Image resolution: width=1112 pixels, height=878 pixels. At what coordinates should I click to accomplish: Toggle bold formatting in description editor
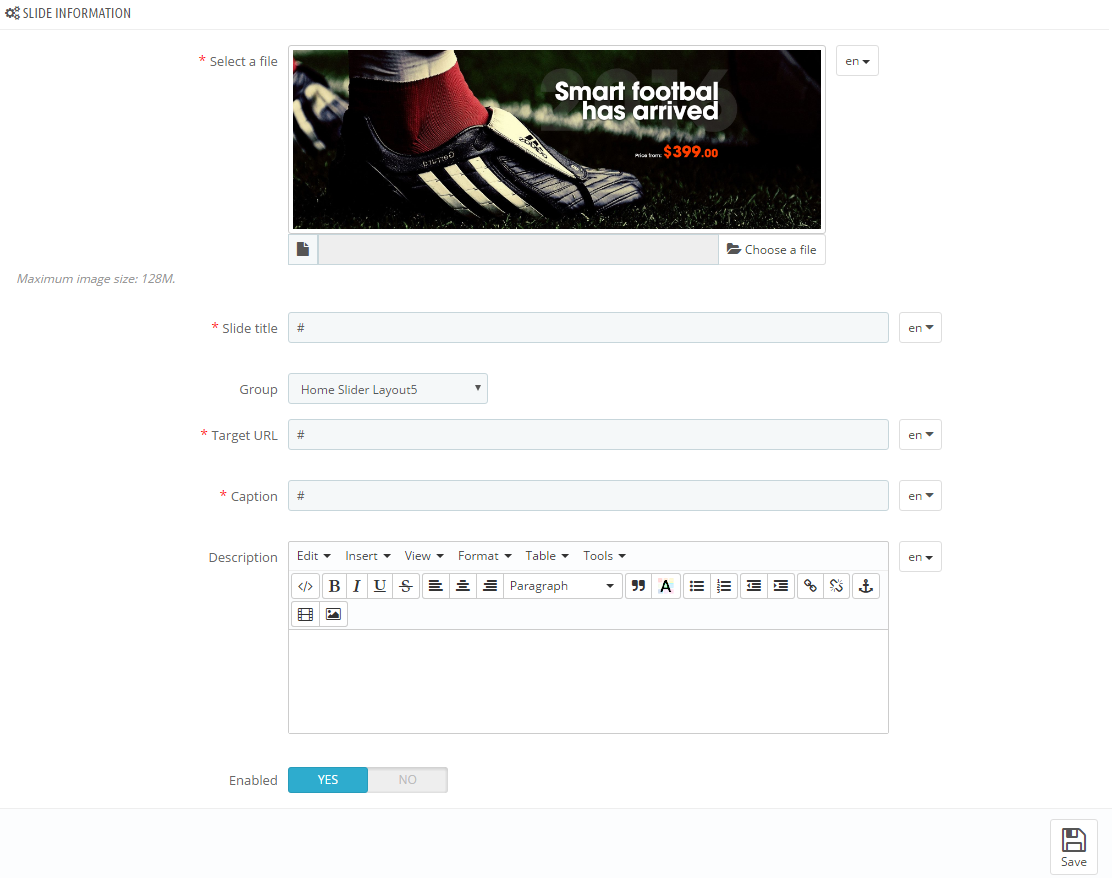[335, 586]
